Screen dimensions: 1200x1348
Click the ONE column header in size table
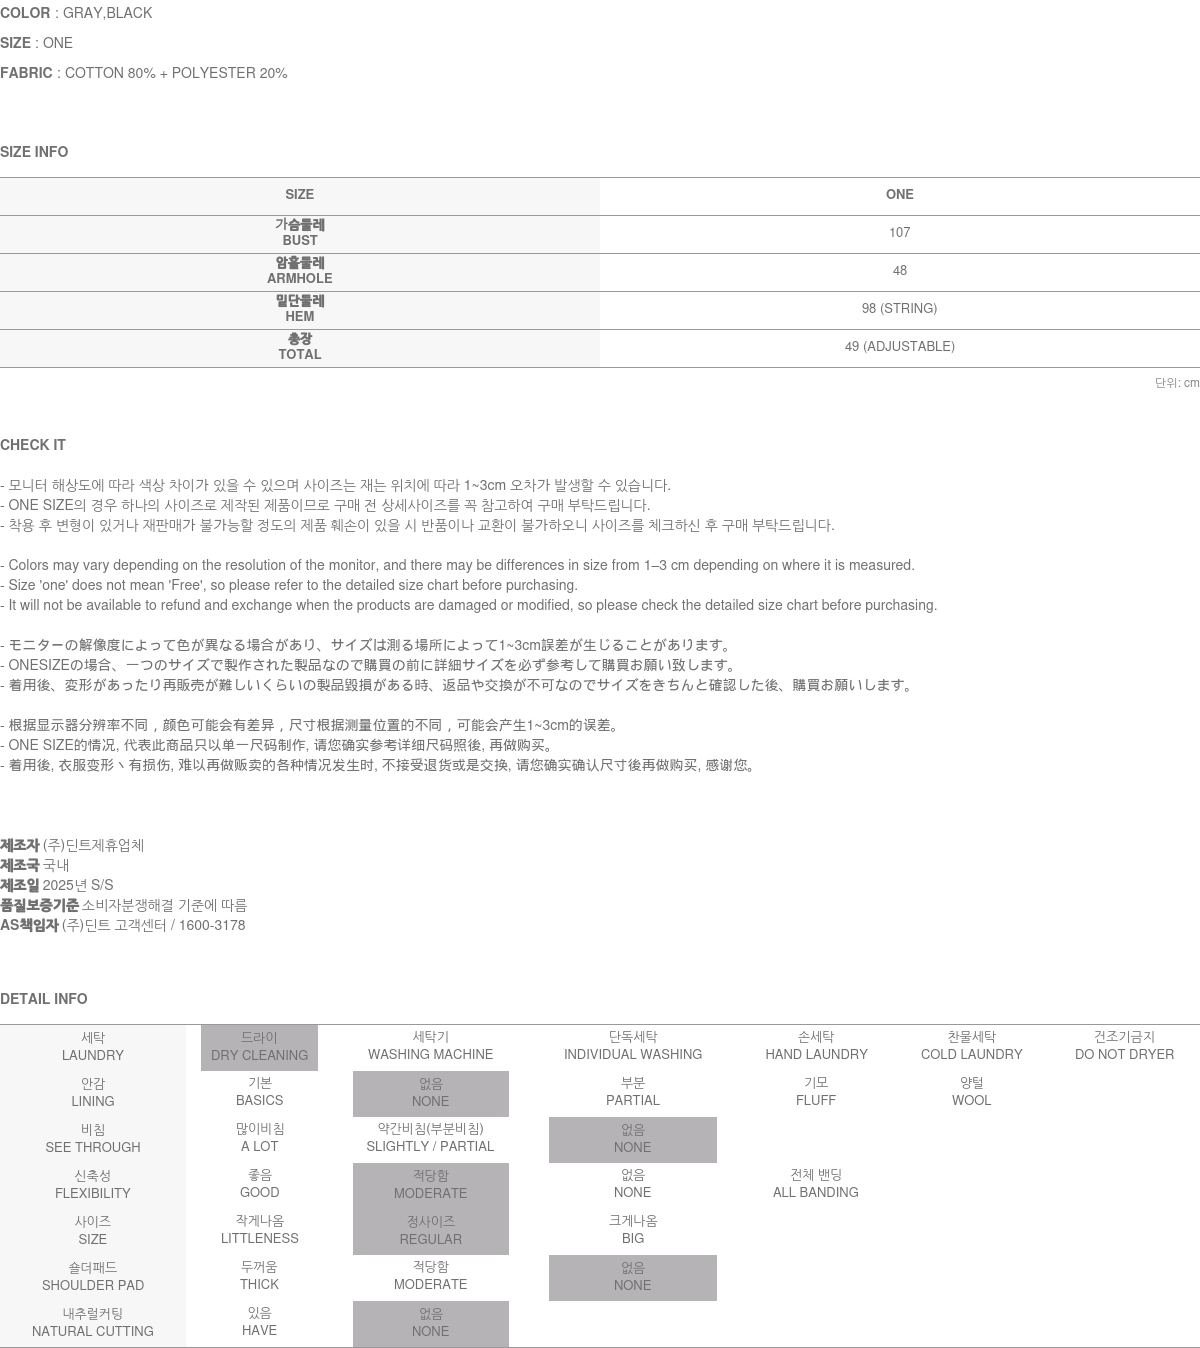click(x=899, y=195)
